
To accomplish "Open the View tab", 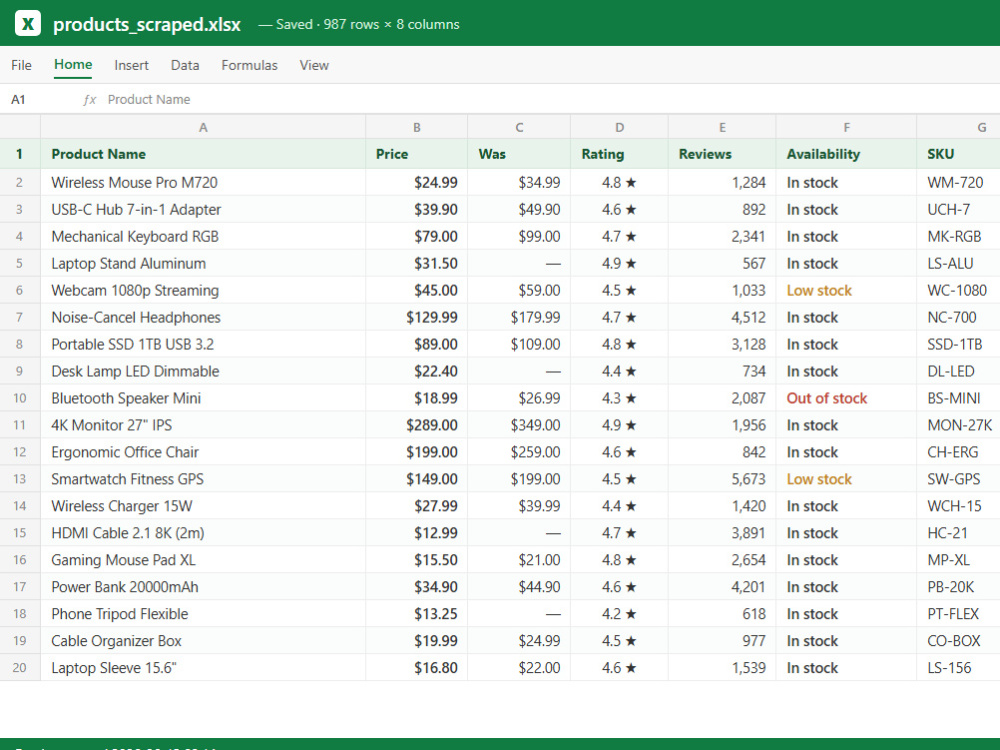I will pos(314,65).
